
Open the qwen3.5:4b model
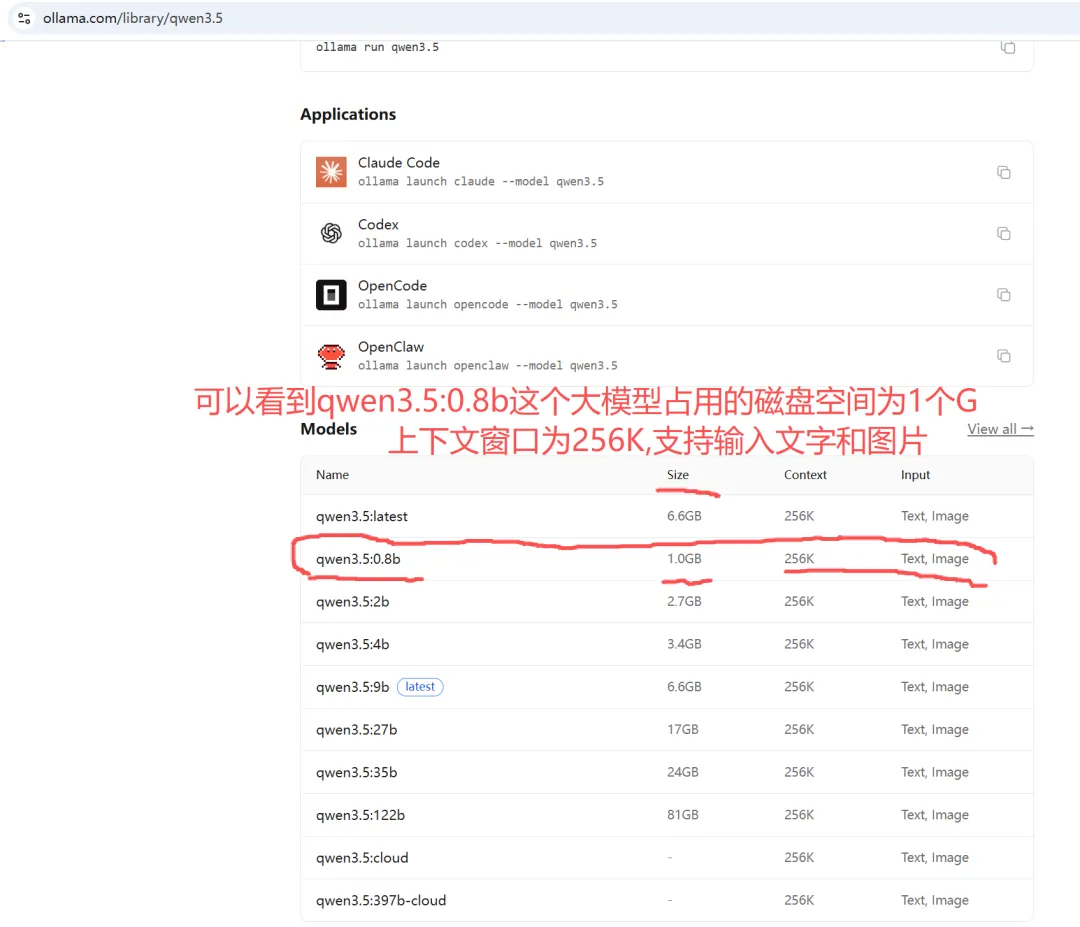click(x=353, y=645)
